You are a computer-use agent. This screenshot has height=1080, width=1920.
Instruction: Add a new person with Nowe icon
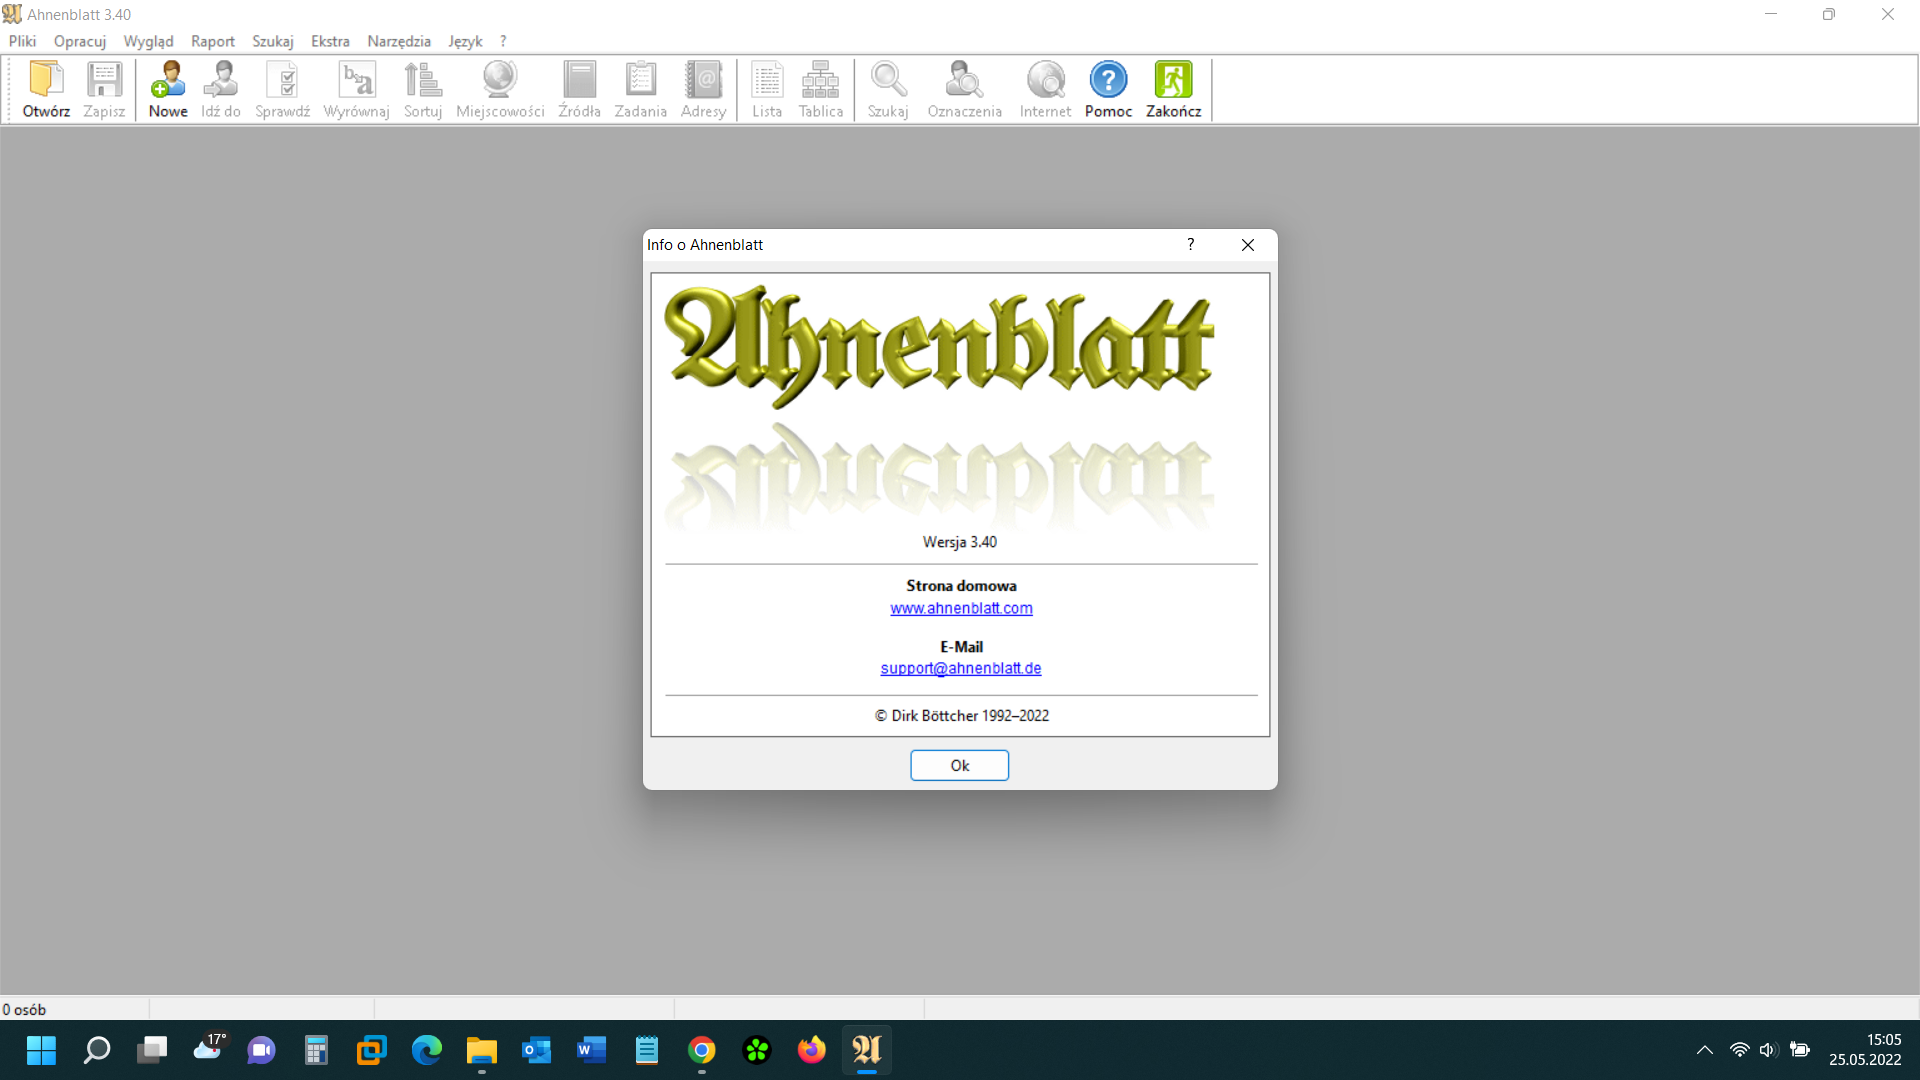click(168, 80)
